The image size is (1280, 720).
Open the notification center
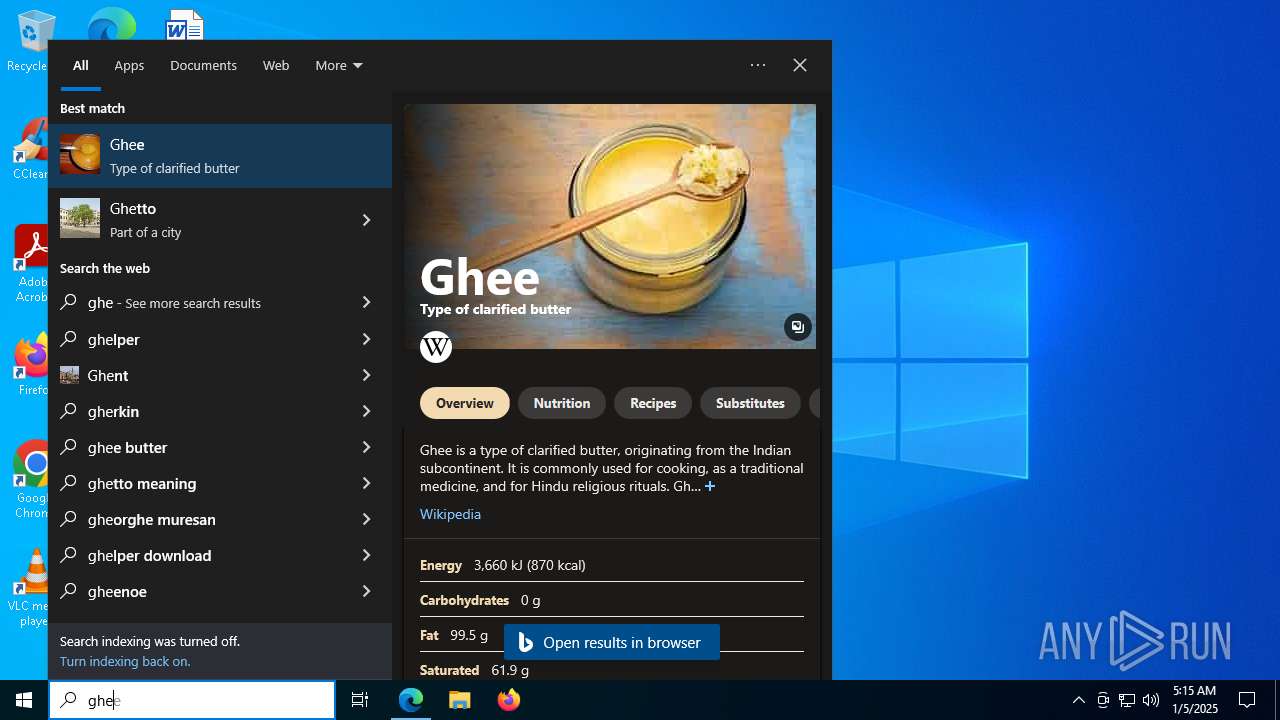(x=1247, y=700)
